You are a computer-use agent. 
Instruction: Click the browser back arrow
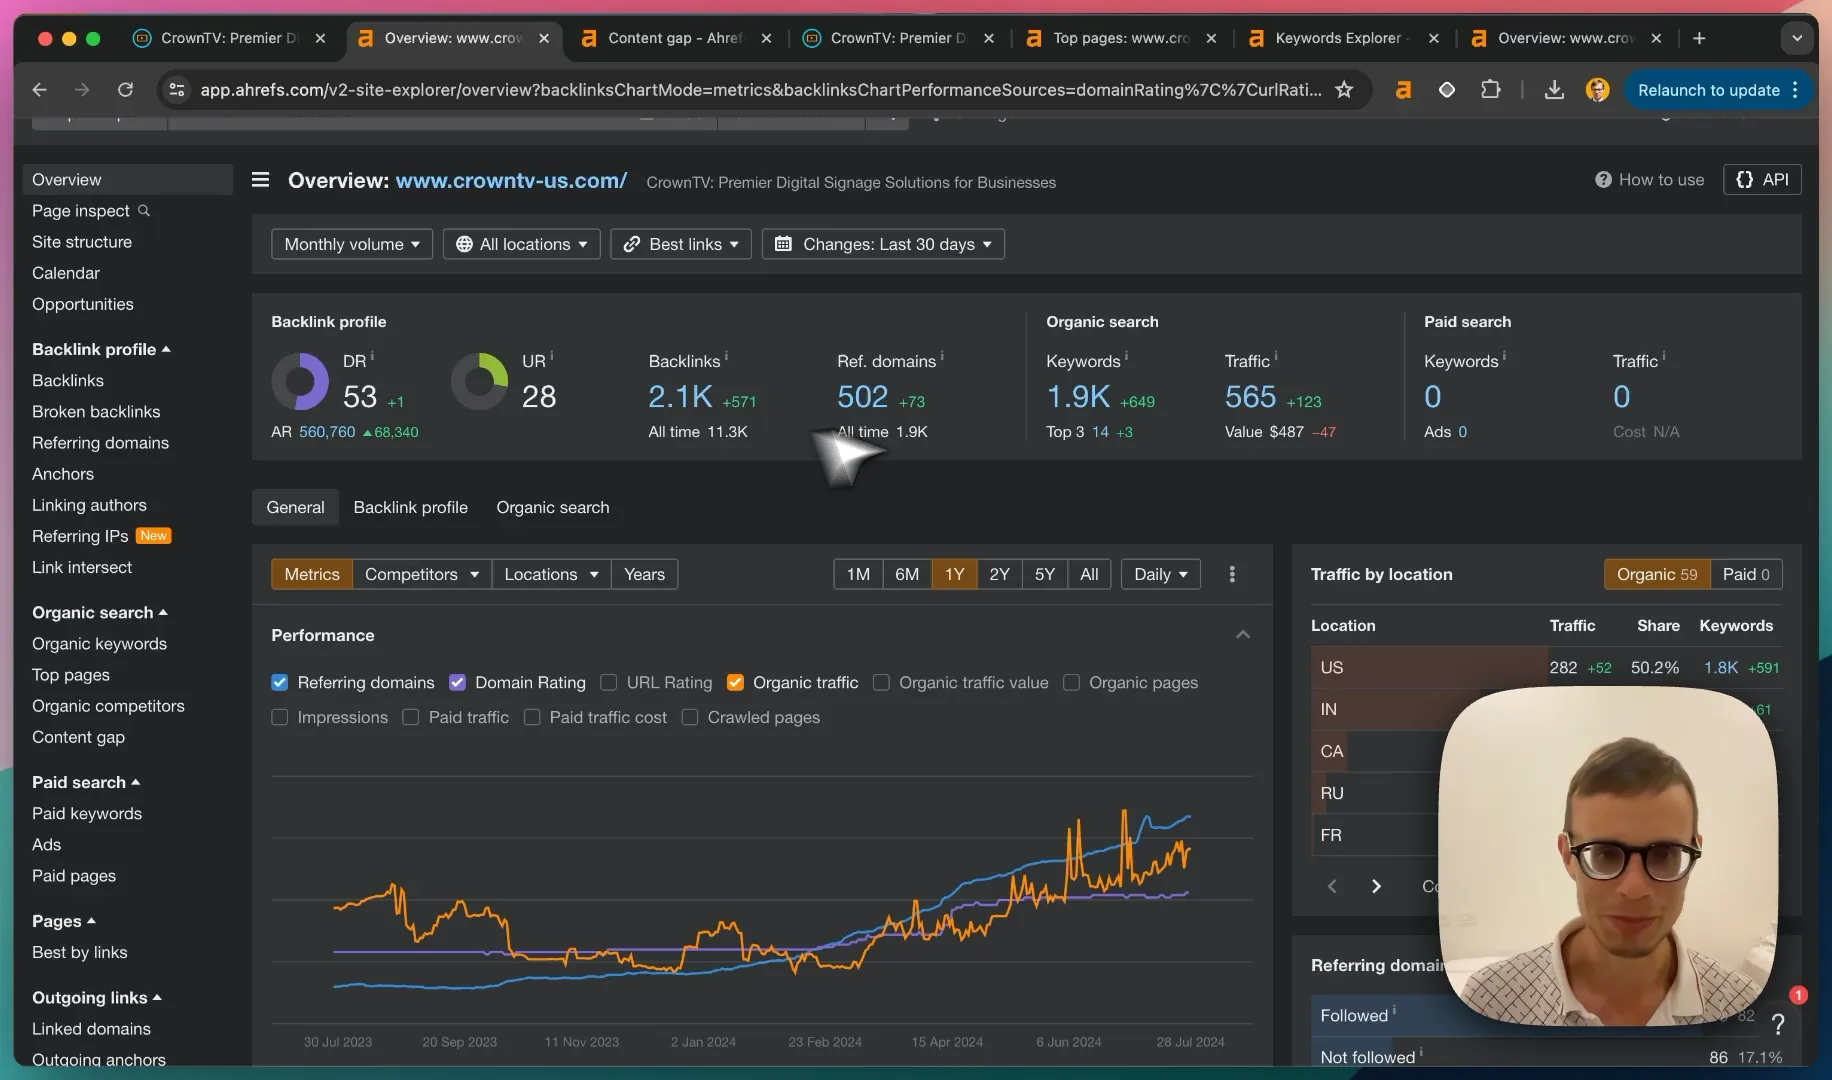tap(40, 90)
